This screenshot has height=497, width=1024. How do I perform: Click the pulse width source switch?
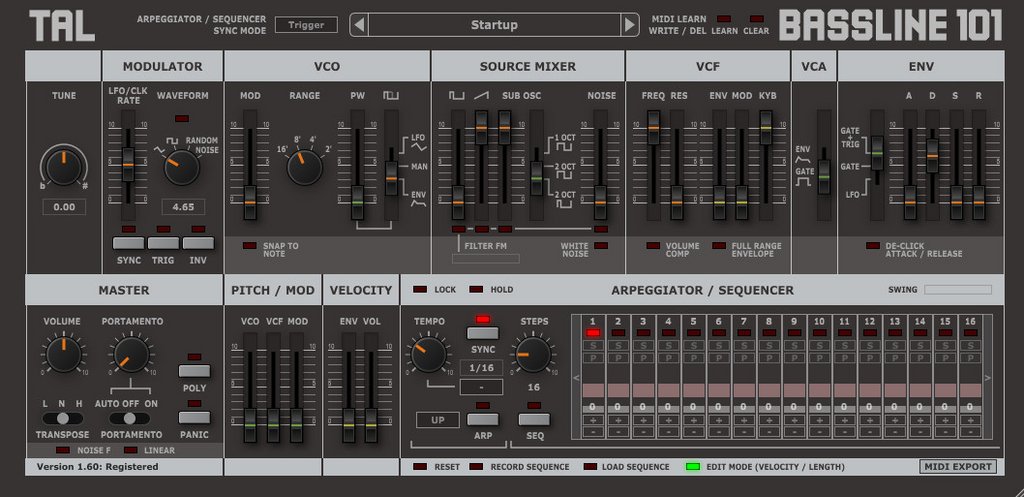(x=392, y=177)
